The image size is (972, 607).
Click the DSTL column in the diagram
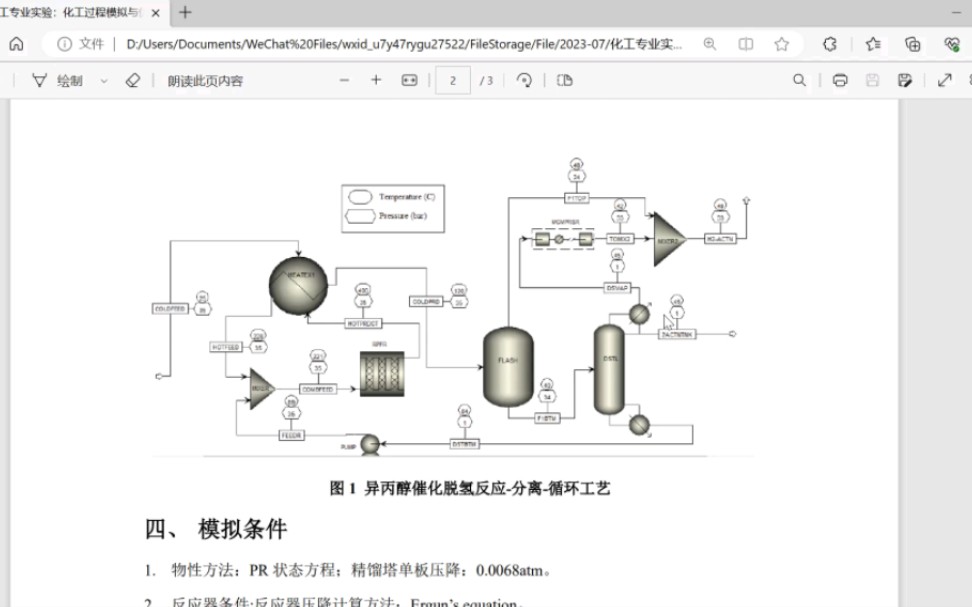[x=609, y=369]
